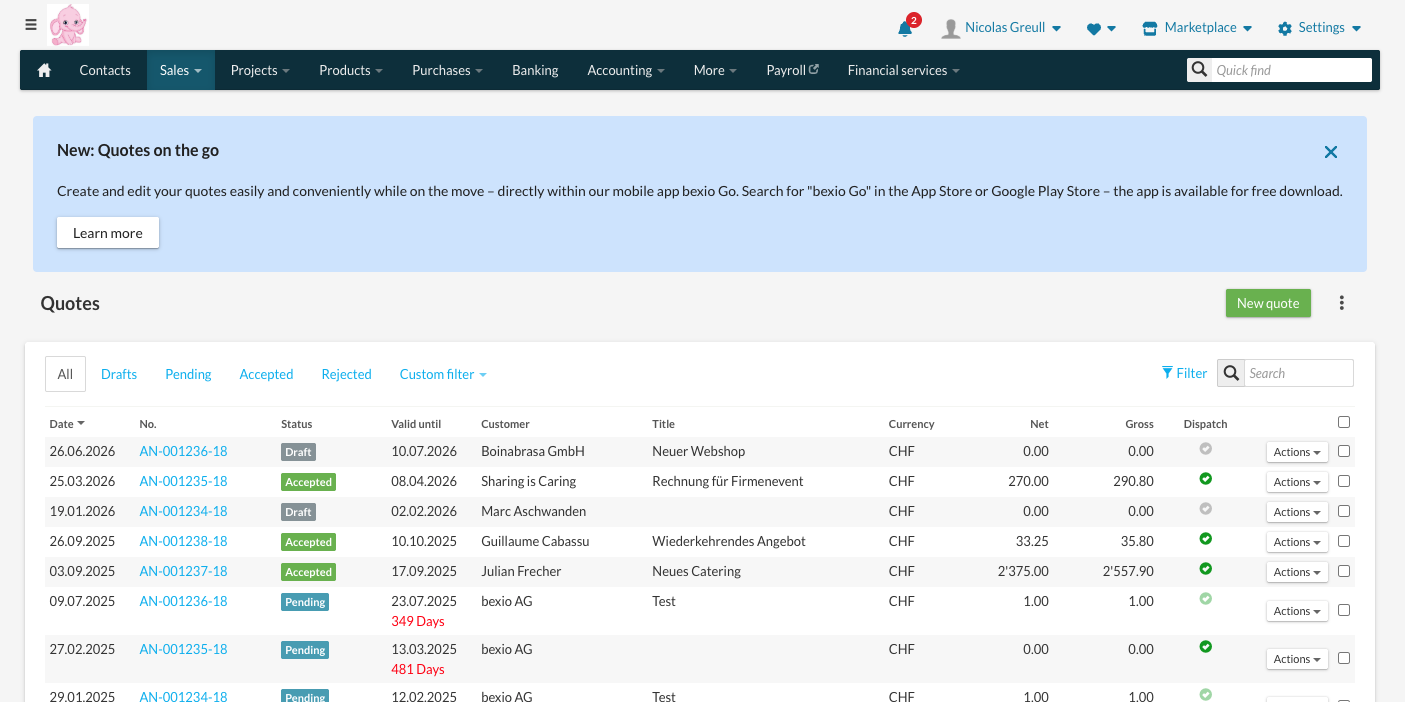1405x702 pixels.
Task: Open the Settings dropdown
Action: 1320,28
